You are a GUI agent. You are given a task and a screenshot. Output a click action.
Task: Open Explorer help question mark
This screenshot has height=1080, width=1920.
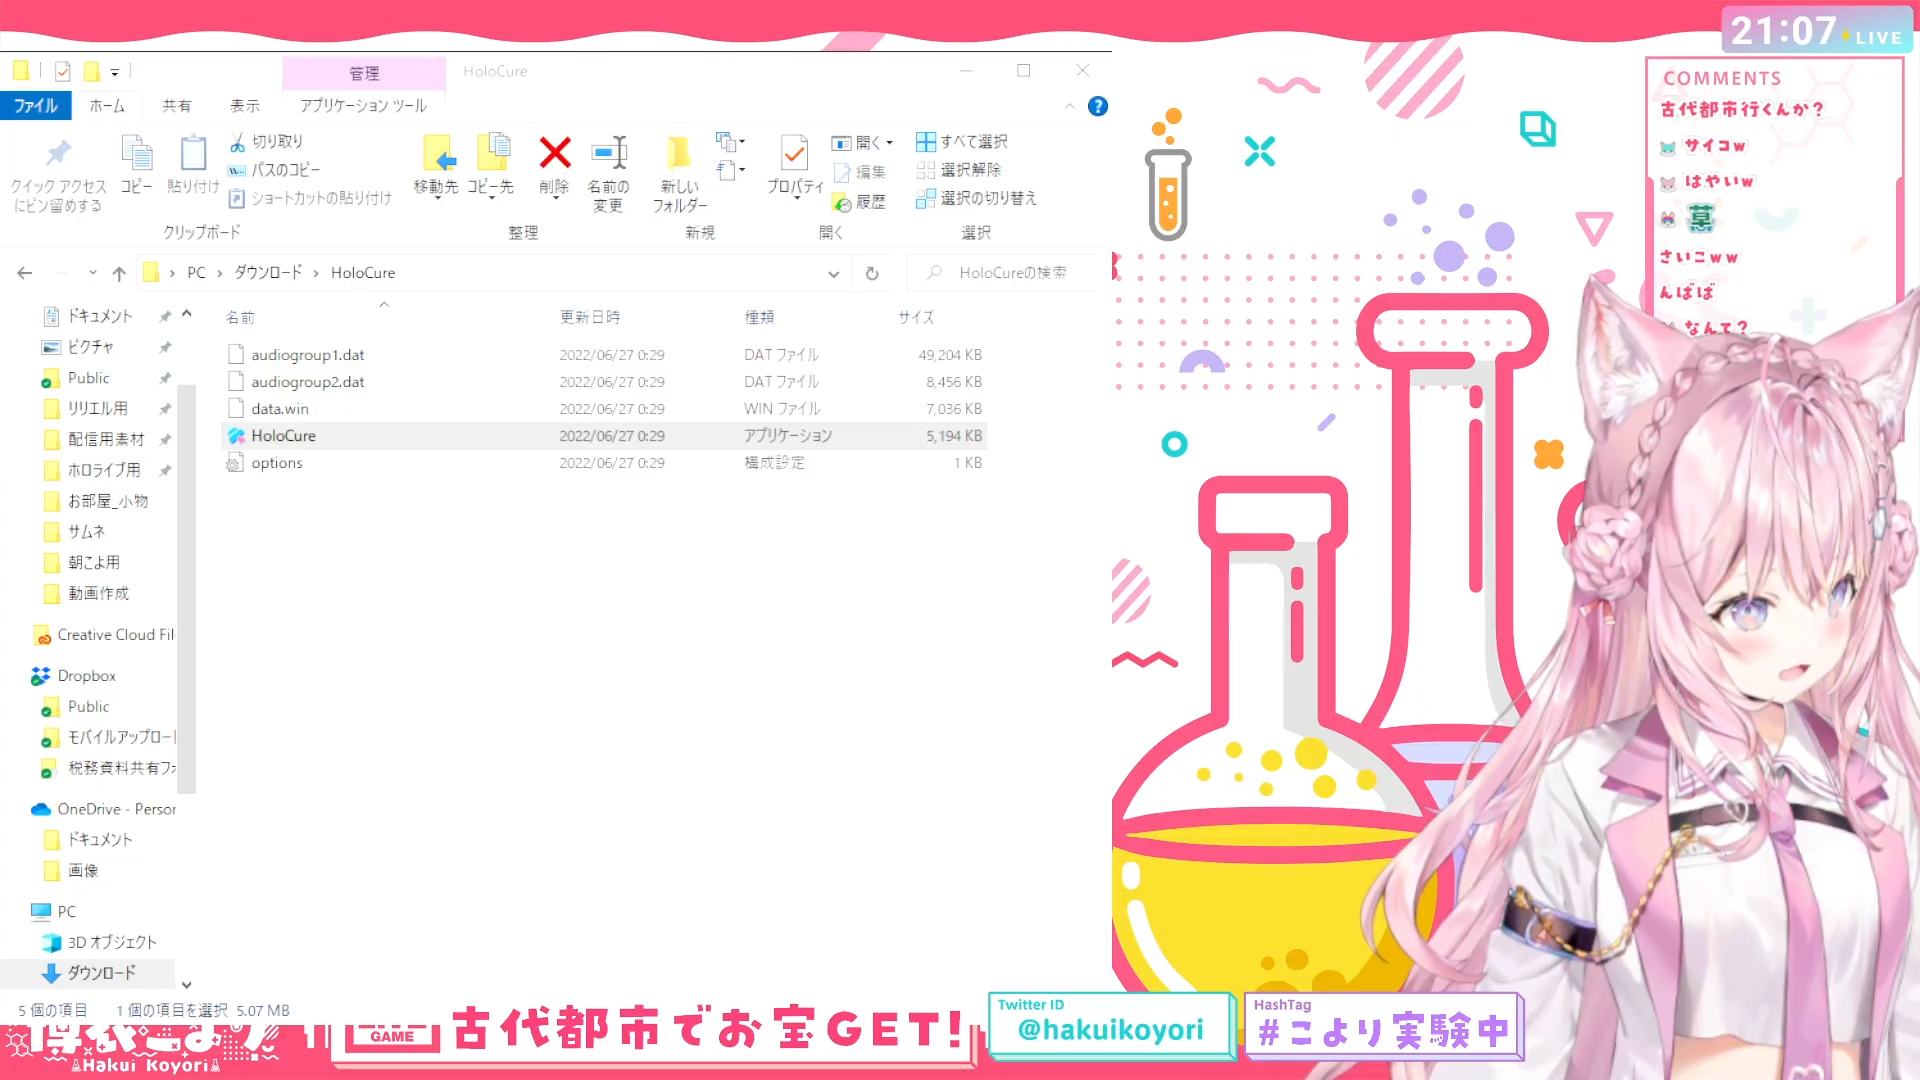[x=1098, y=106]
